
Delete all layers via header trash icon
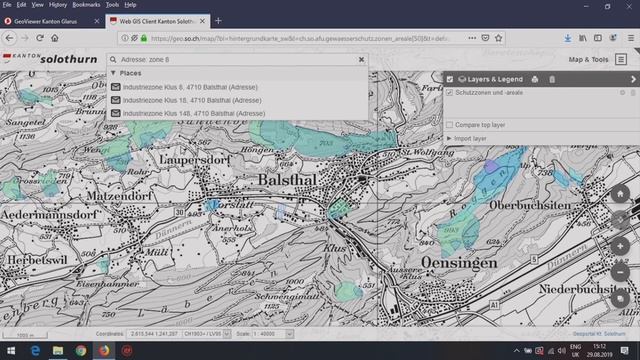click(552, 80)
